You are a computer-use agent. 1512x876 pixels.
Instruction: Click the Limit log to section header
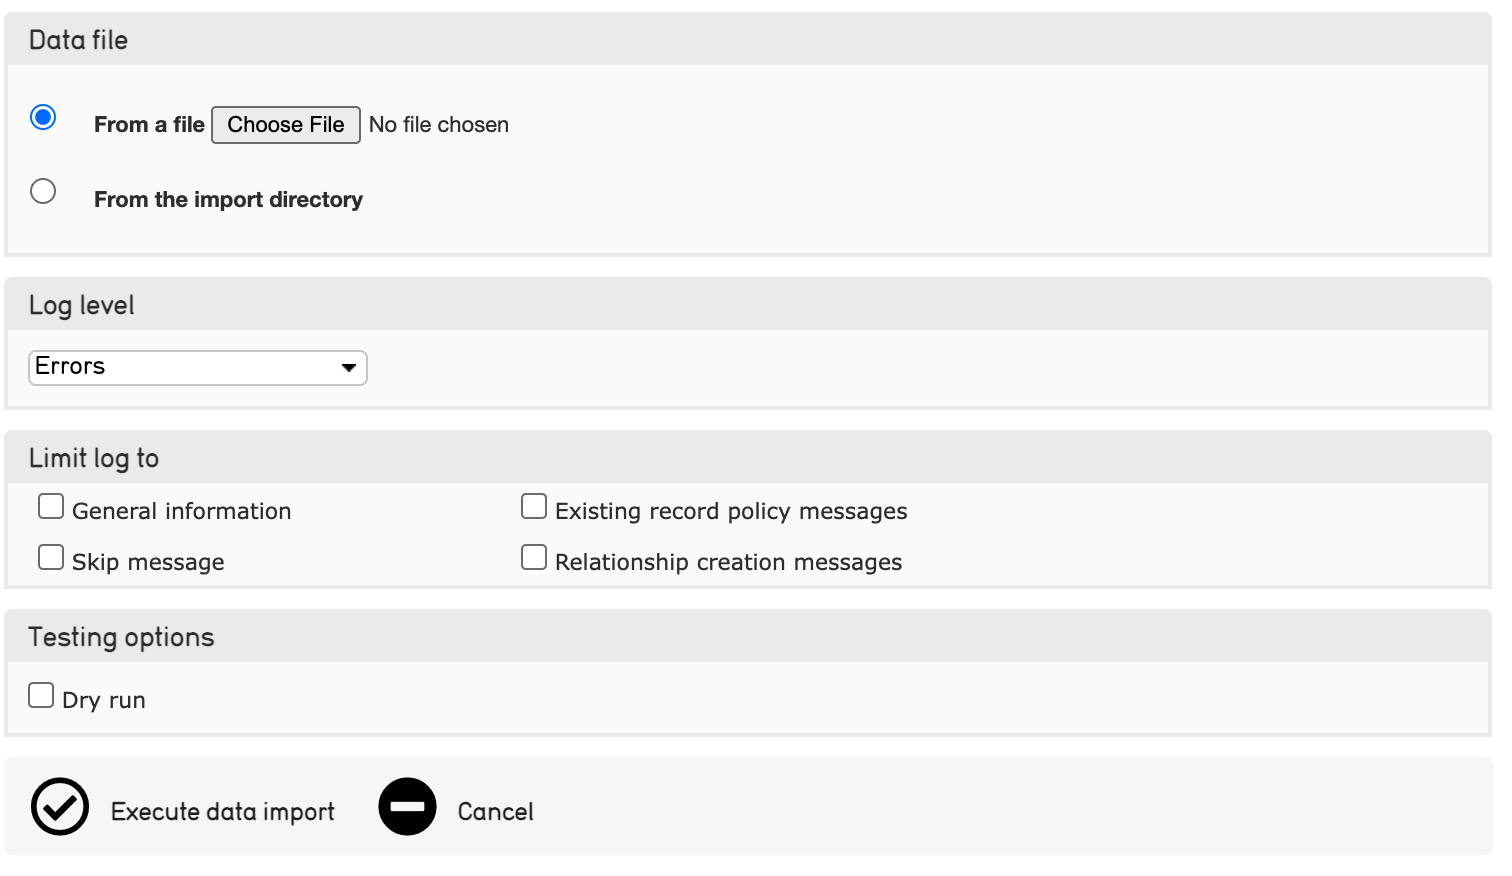[x=94, y=458]
